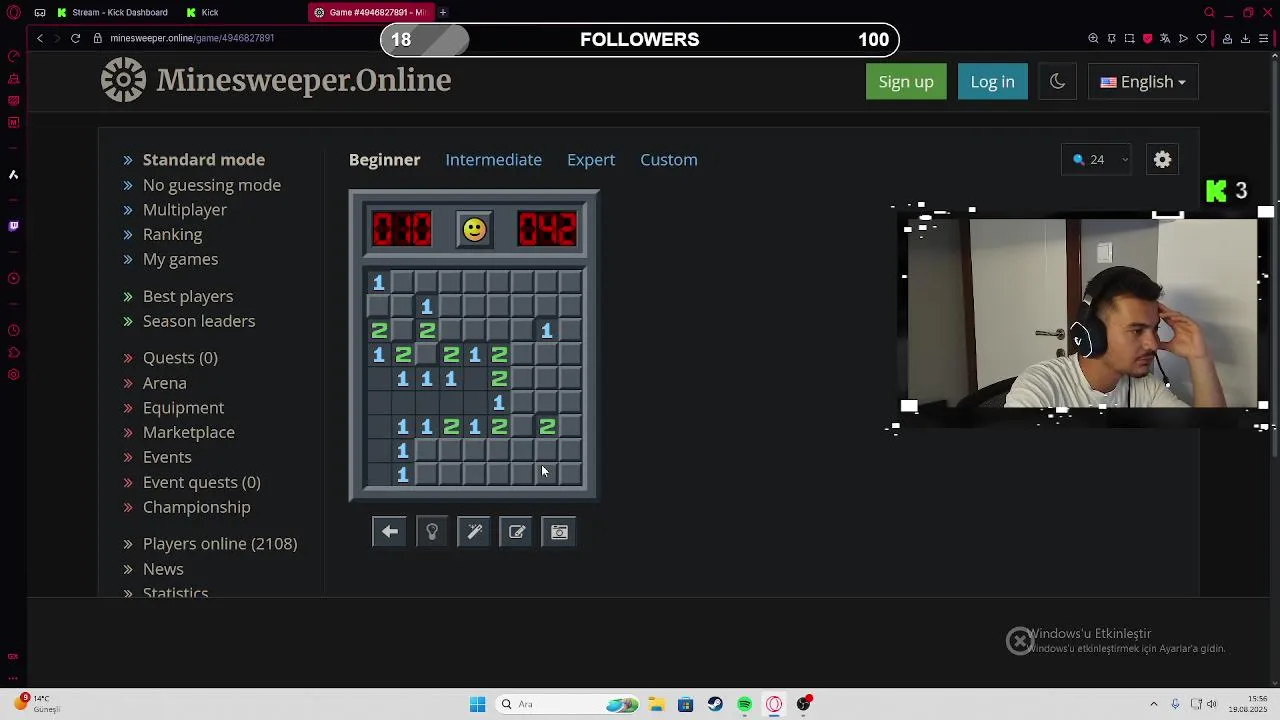
Task: Open Equipment in the sidebar
Action: click(183, 408)
